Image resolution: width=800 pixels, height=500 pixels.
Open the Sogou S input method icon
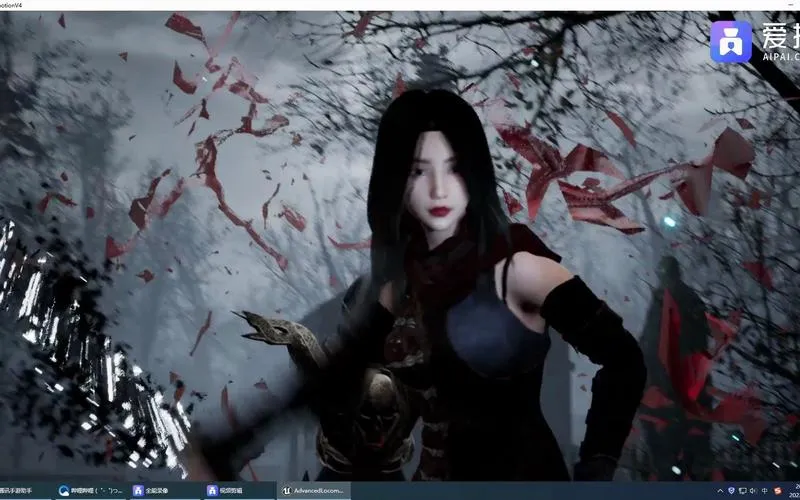pyautogui.click(x=778, y=491)
